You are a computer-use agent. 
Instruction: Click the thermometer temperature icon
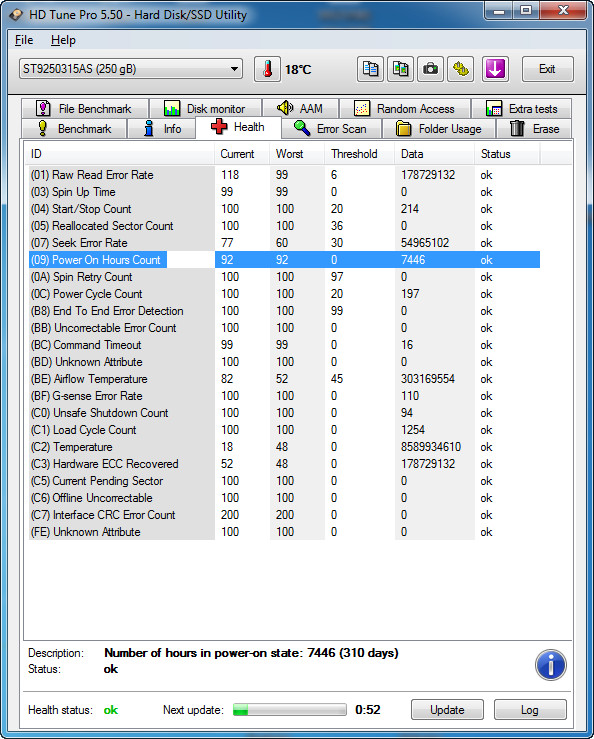tap(267, 69)
